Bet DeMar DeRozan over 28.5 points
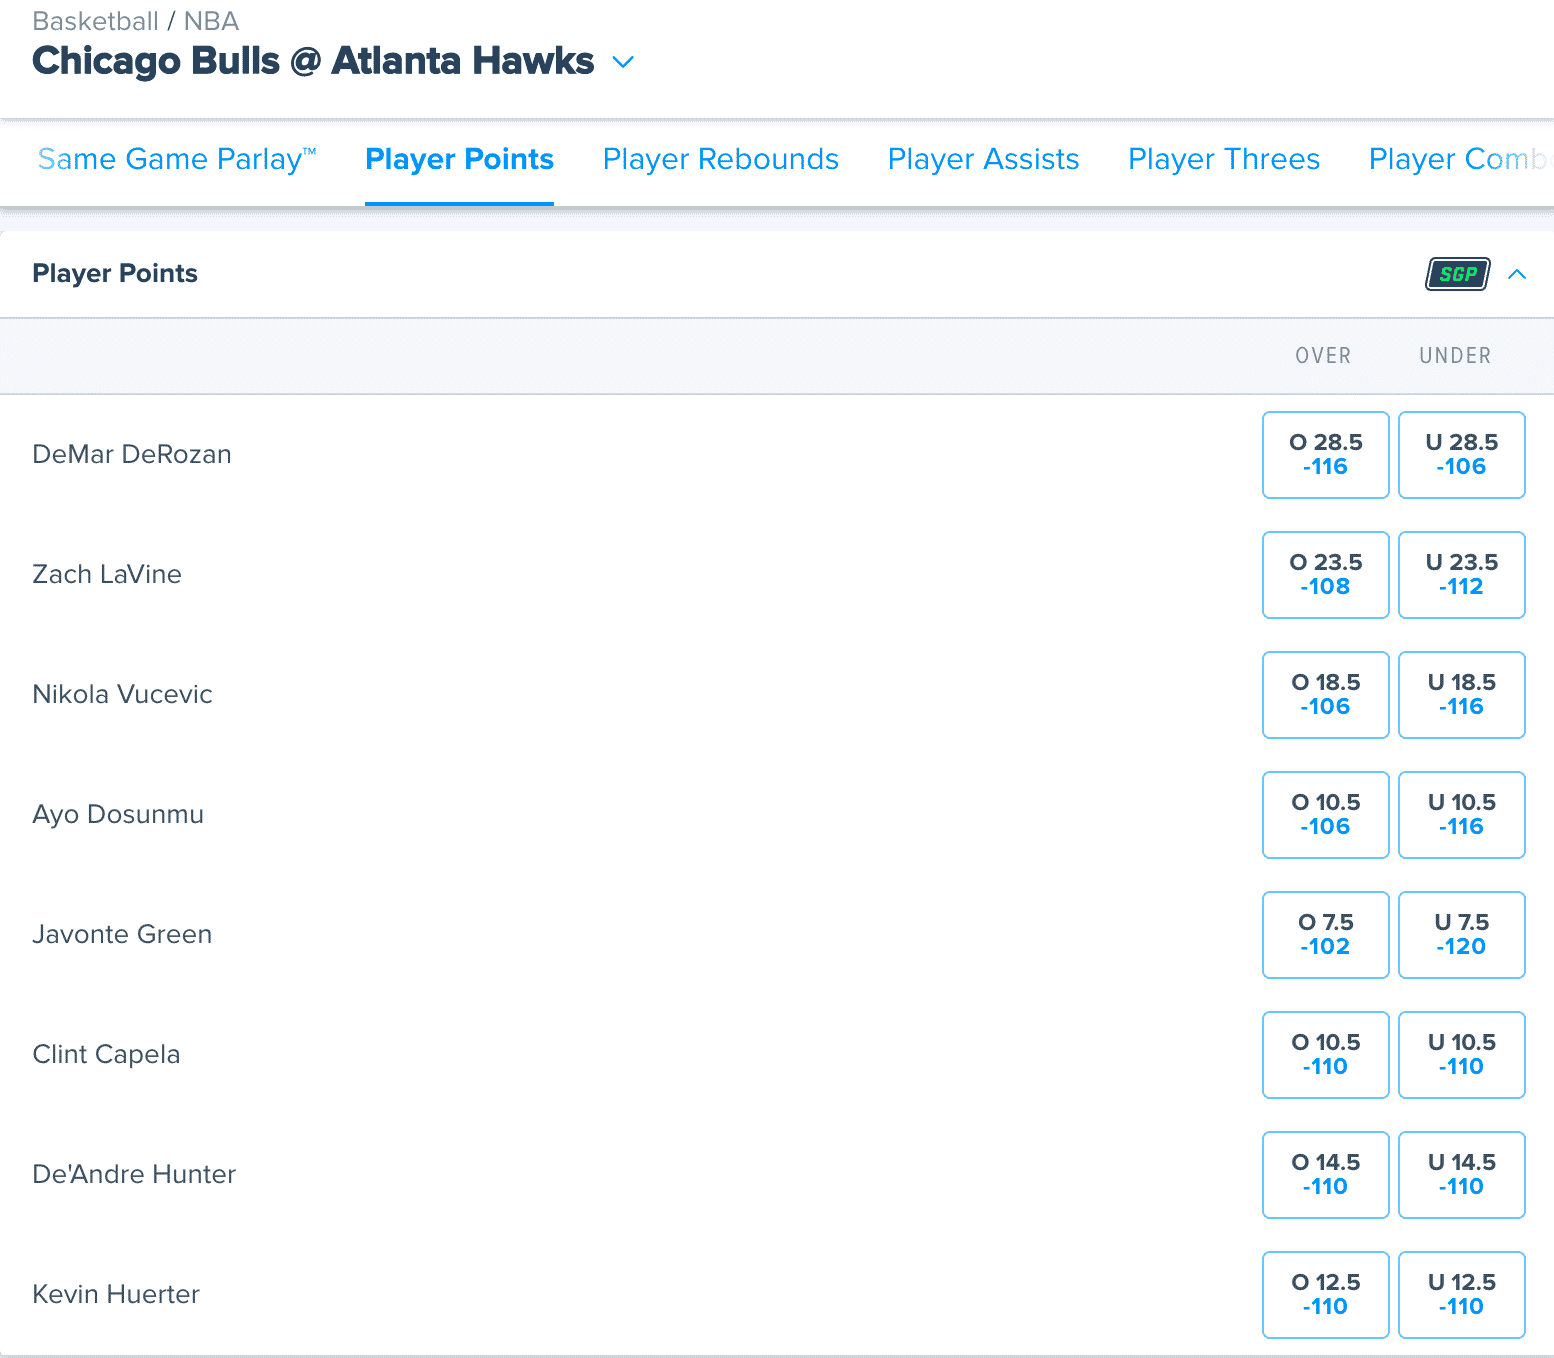 coord(1326,455)
